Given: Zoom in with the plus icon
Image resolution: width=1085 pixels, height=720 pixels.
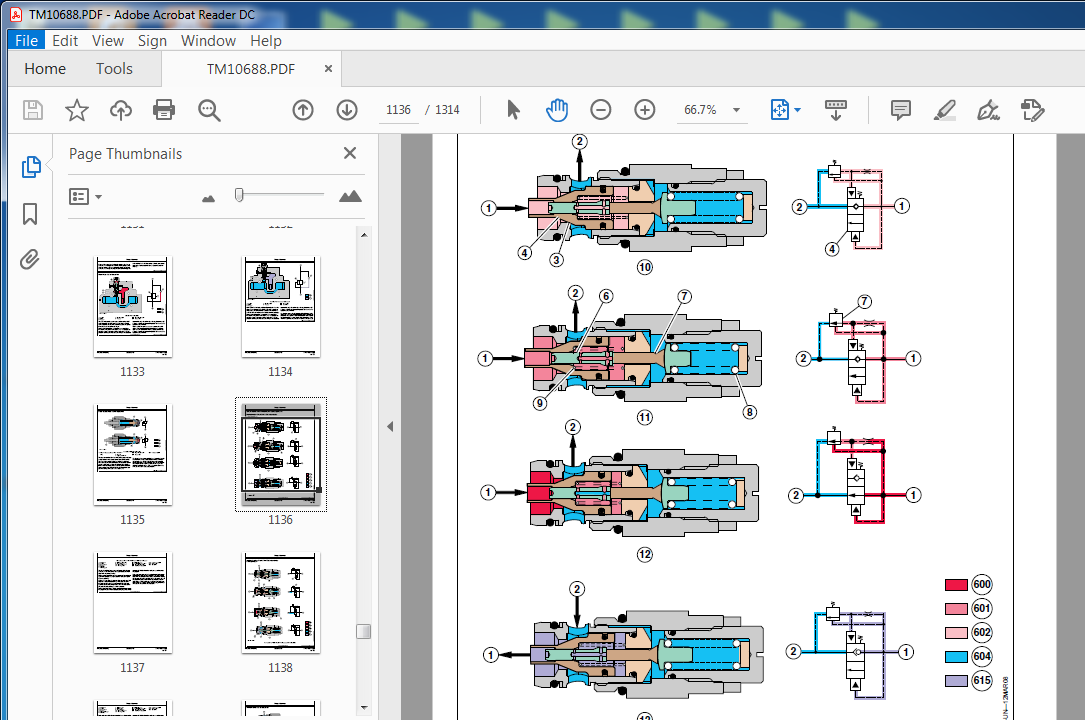Looking at the screenshot, I should point(645,110).
